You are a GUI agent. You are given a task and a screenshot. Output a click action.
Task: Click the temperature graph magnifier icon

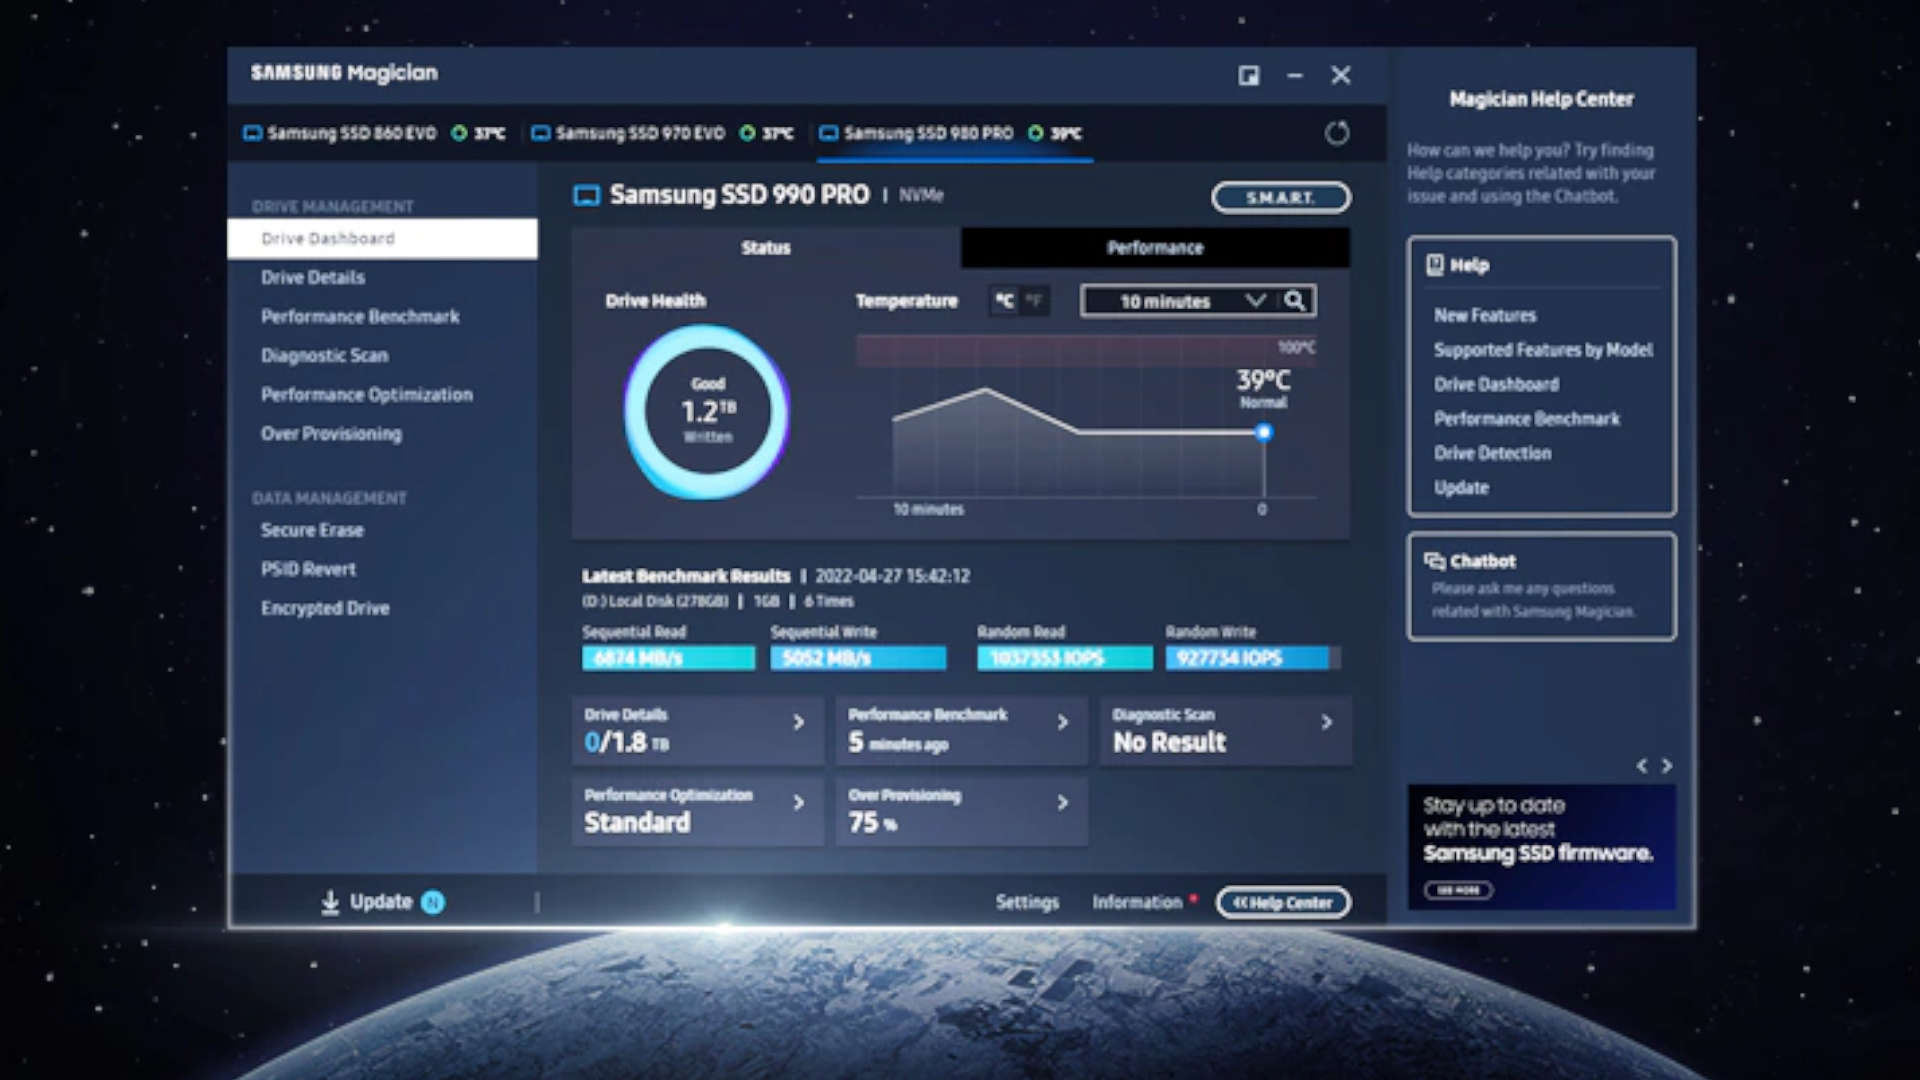click(1295, 301)
